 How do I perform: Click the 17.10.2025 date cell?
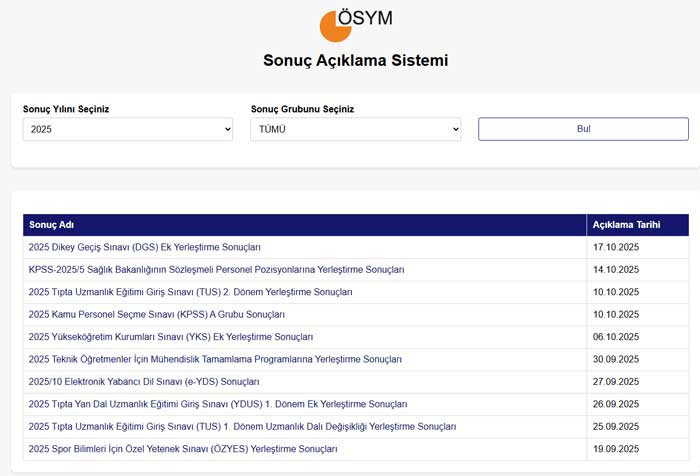[x=615, y=247]
